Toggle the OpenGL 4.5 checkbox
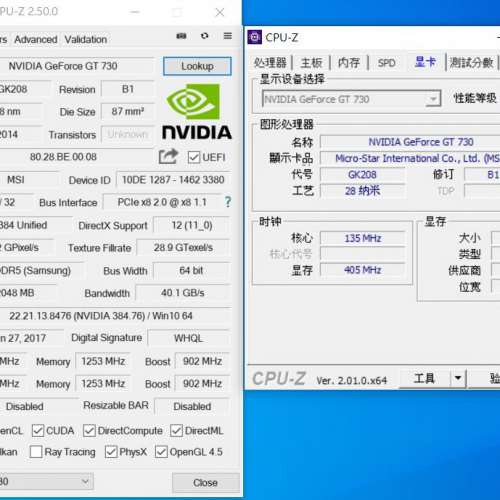Screen dimensions: 500x500 161,452
